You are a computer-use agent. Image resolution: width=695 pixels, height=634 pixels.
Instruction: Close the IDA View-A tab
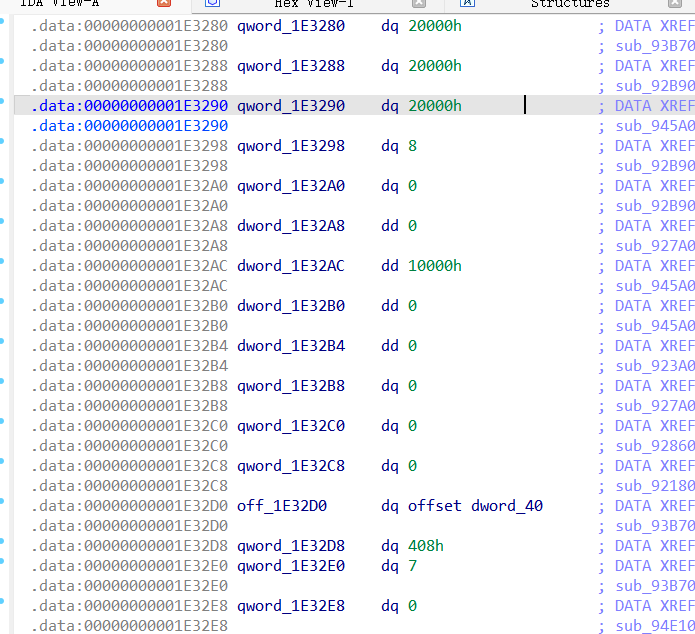(164, 4)
